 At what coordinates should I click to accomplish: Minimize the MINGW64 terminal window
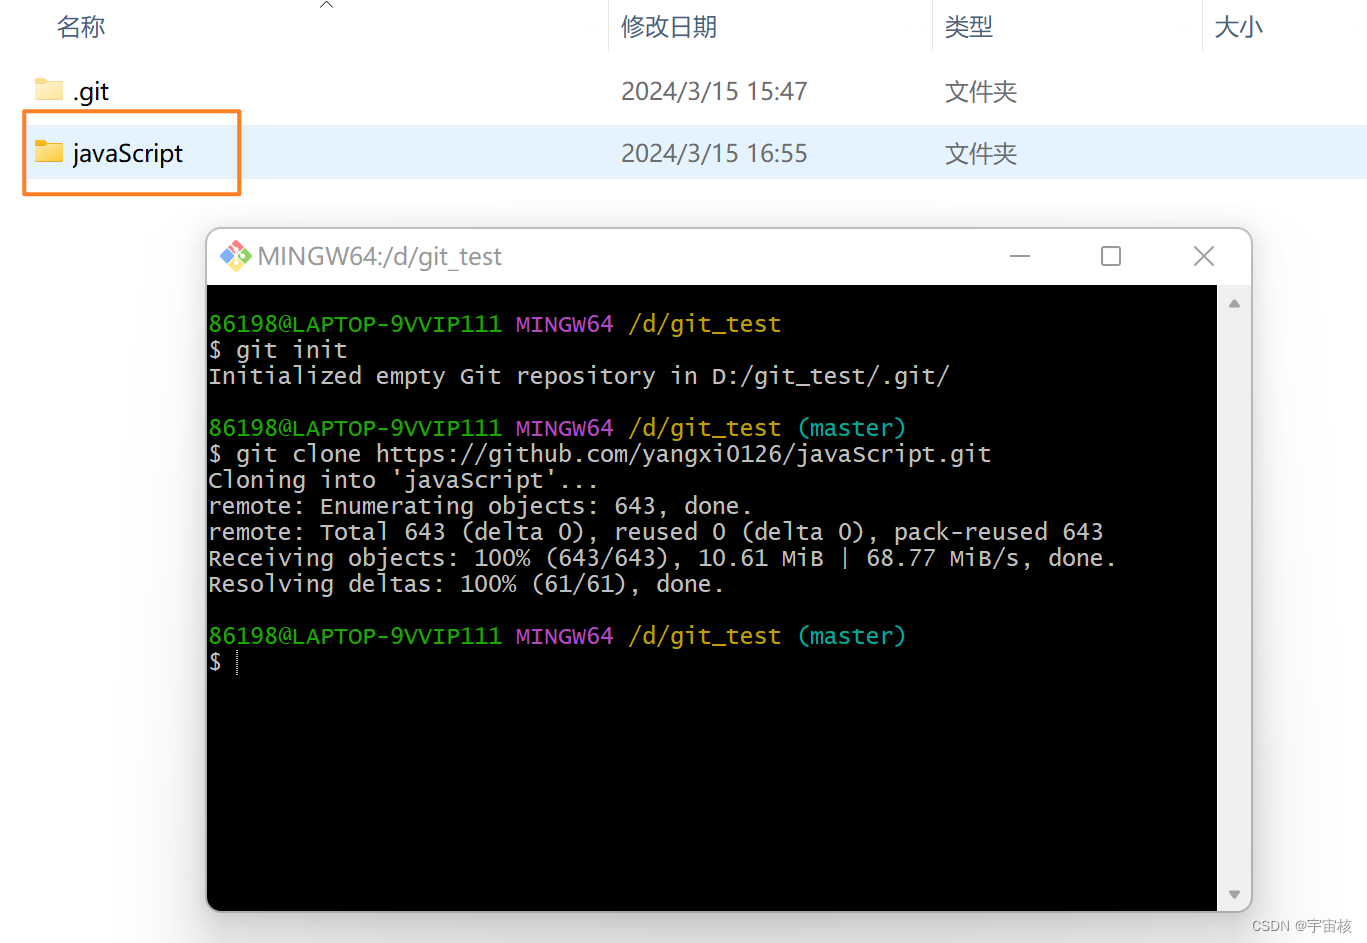pos(1020,256)
